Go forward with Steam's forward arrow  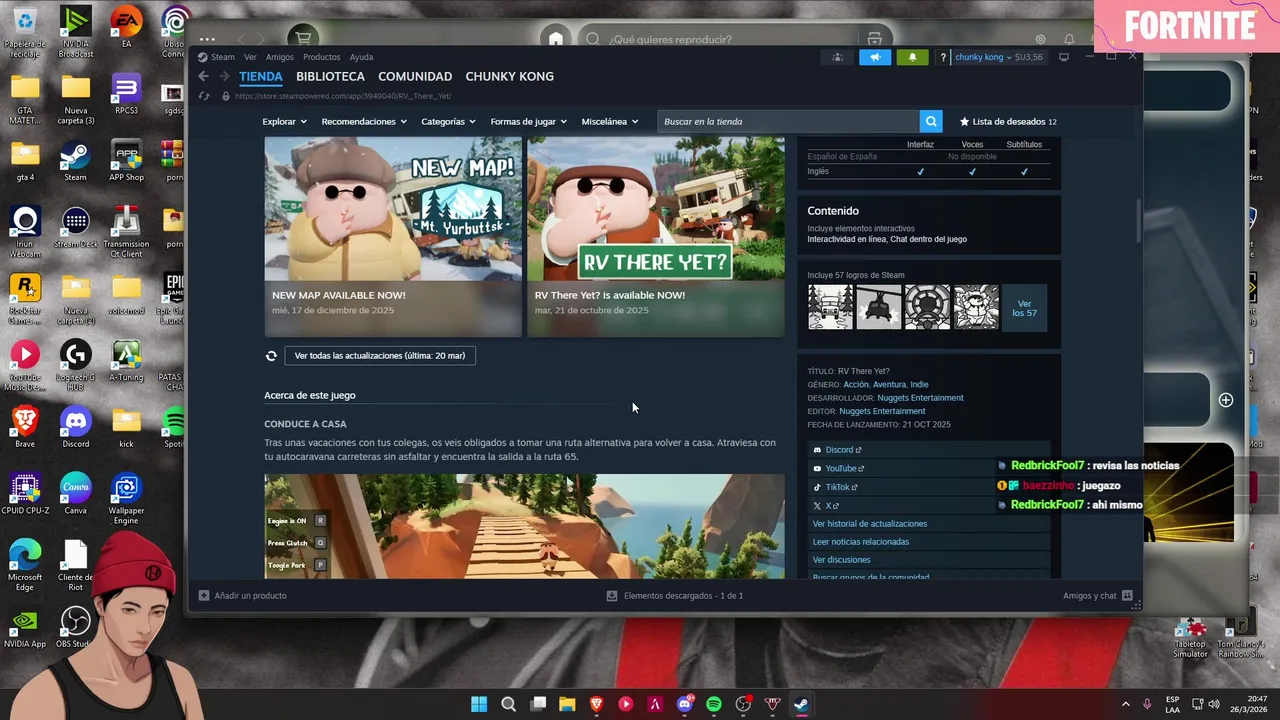point(224,76)
